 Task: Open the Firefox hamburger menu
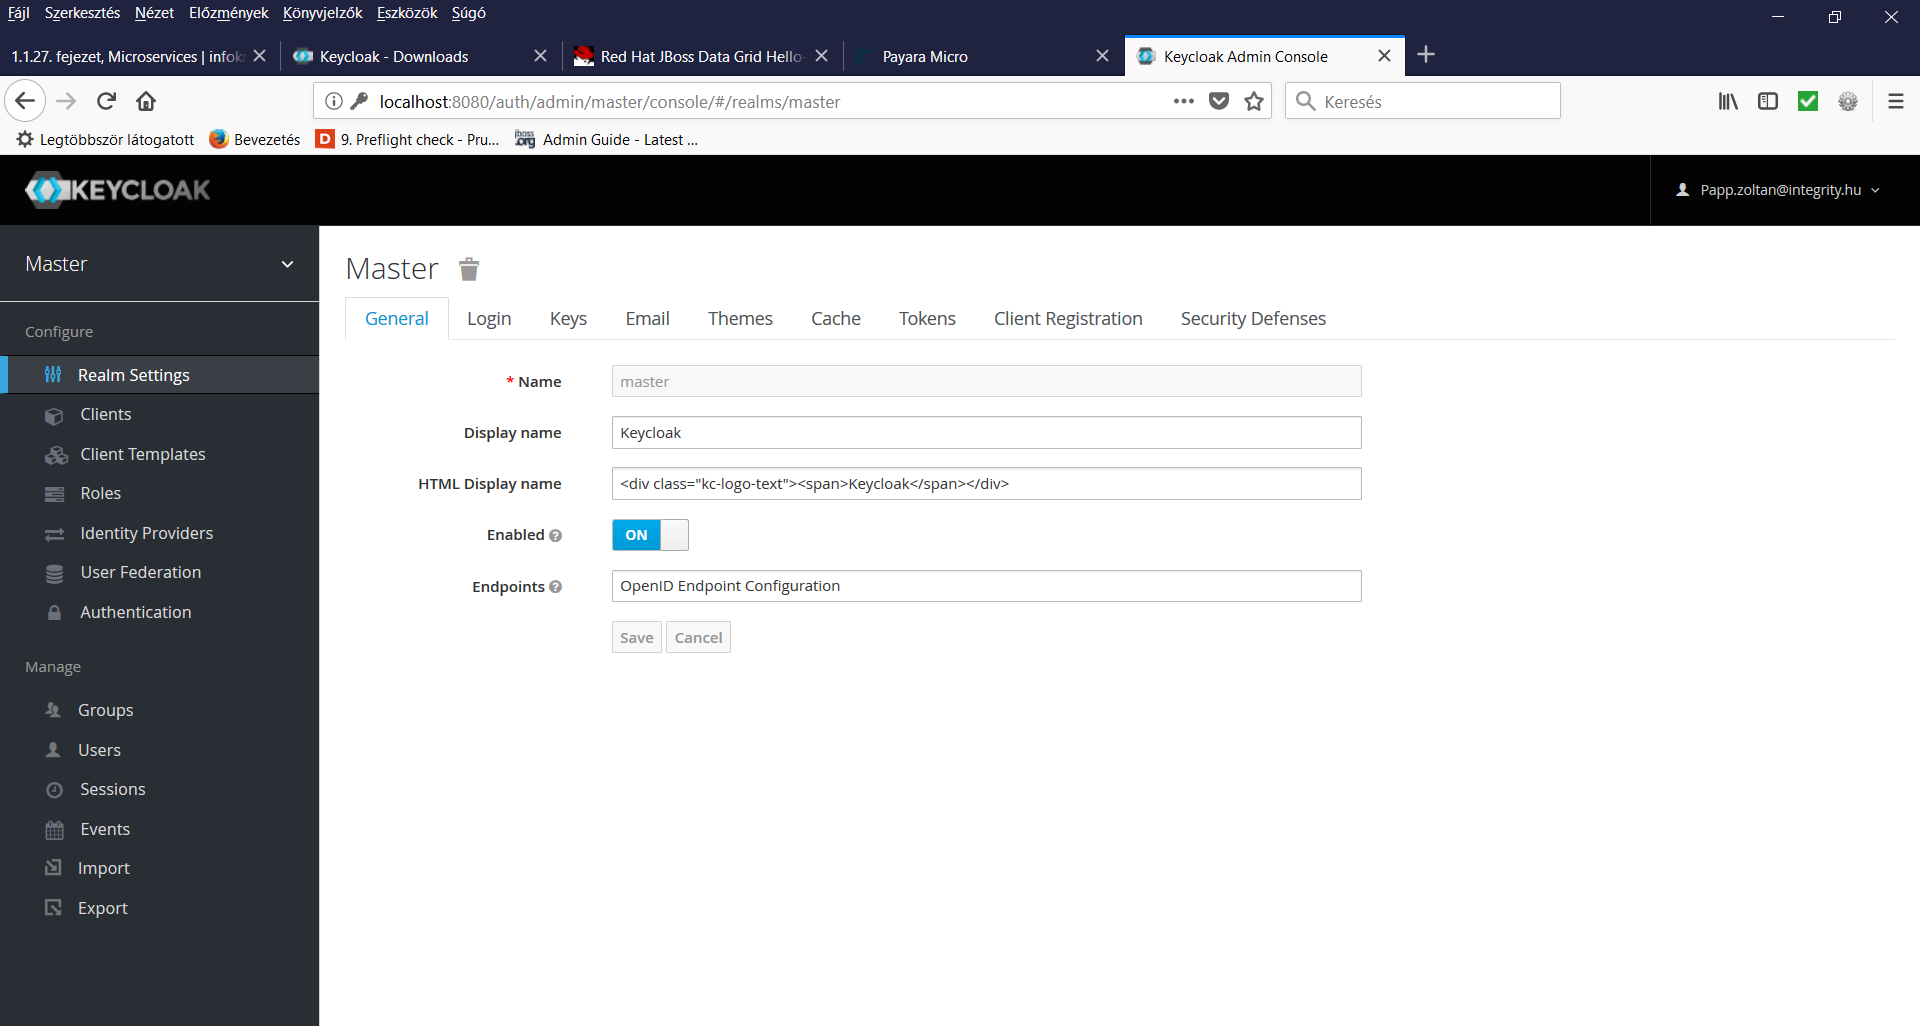click(1895, 101)
